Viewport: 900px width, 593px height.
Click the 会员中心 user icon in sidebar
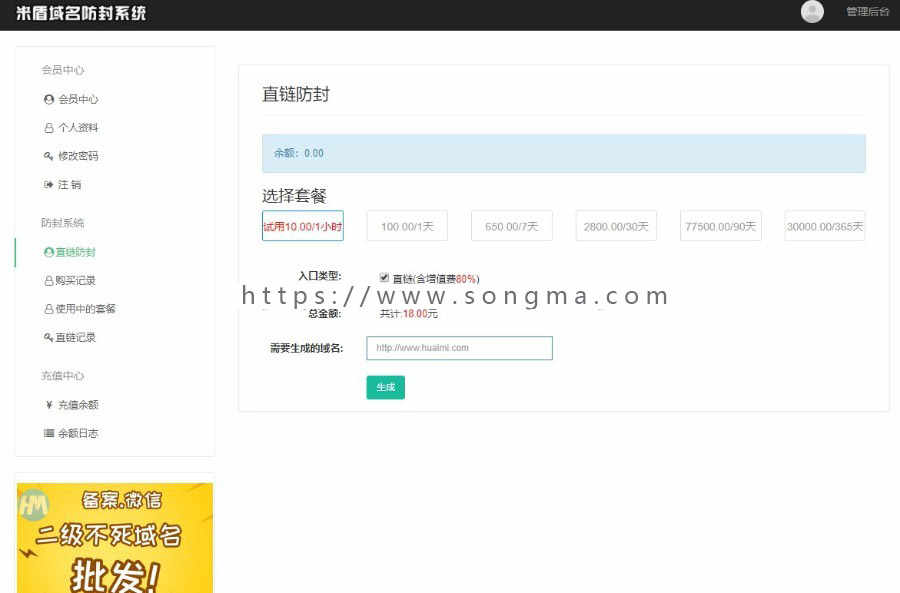click(49, 99)
